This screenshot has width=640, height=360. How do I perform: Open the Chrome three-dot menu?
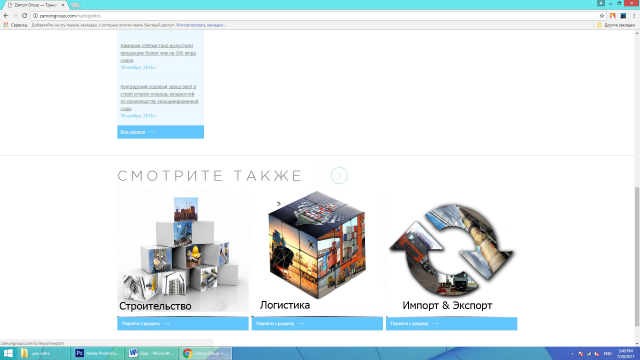(634, 16)
